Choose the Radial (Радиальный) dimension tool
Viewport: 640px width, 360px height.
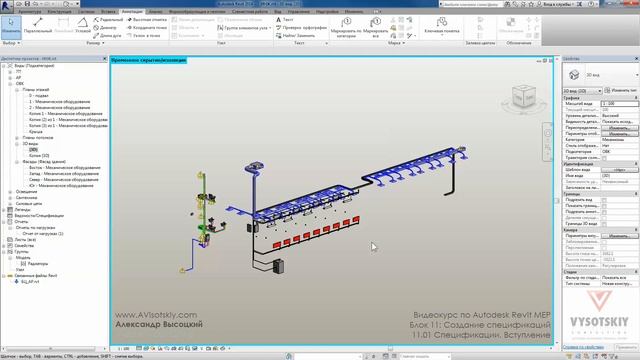(108, 20)
